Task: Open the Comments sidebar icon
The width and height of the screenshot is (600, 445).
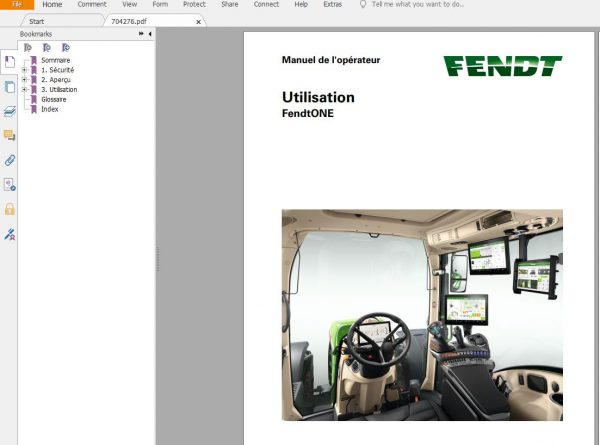Action: click(x=10, y=135)
